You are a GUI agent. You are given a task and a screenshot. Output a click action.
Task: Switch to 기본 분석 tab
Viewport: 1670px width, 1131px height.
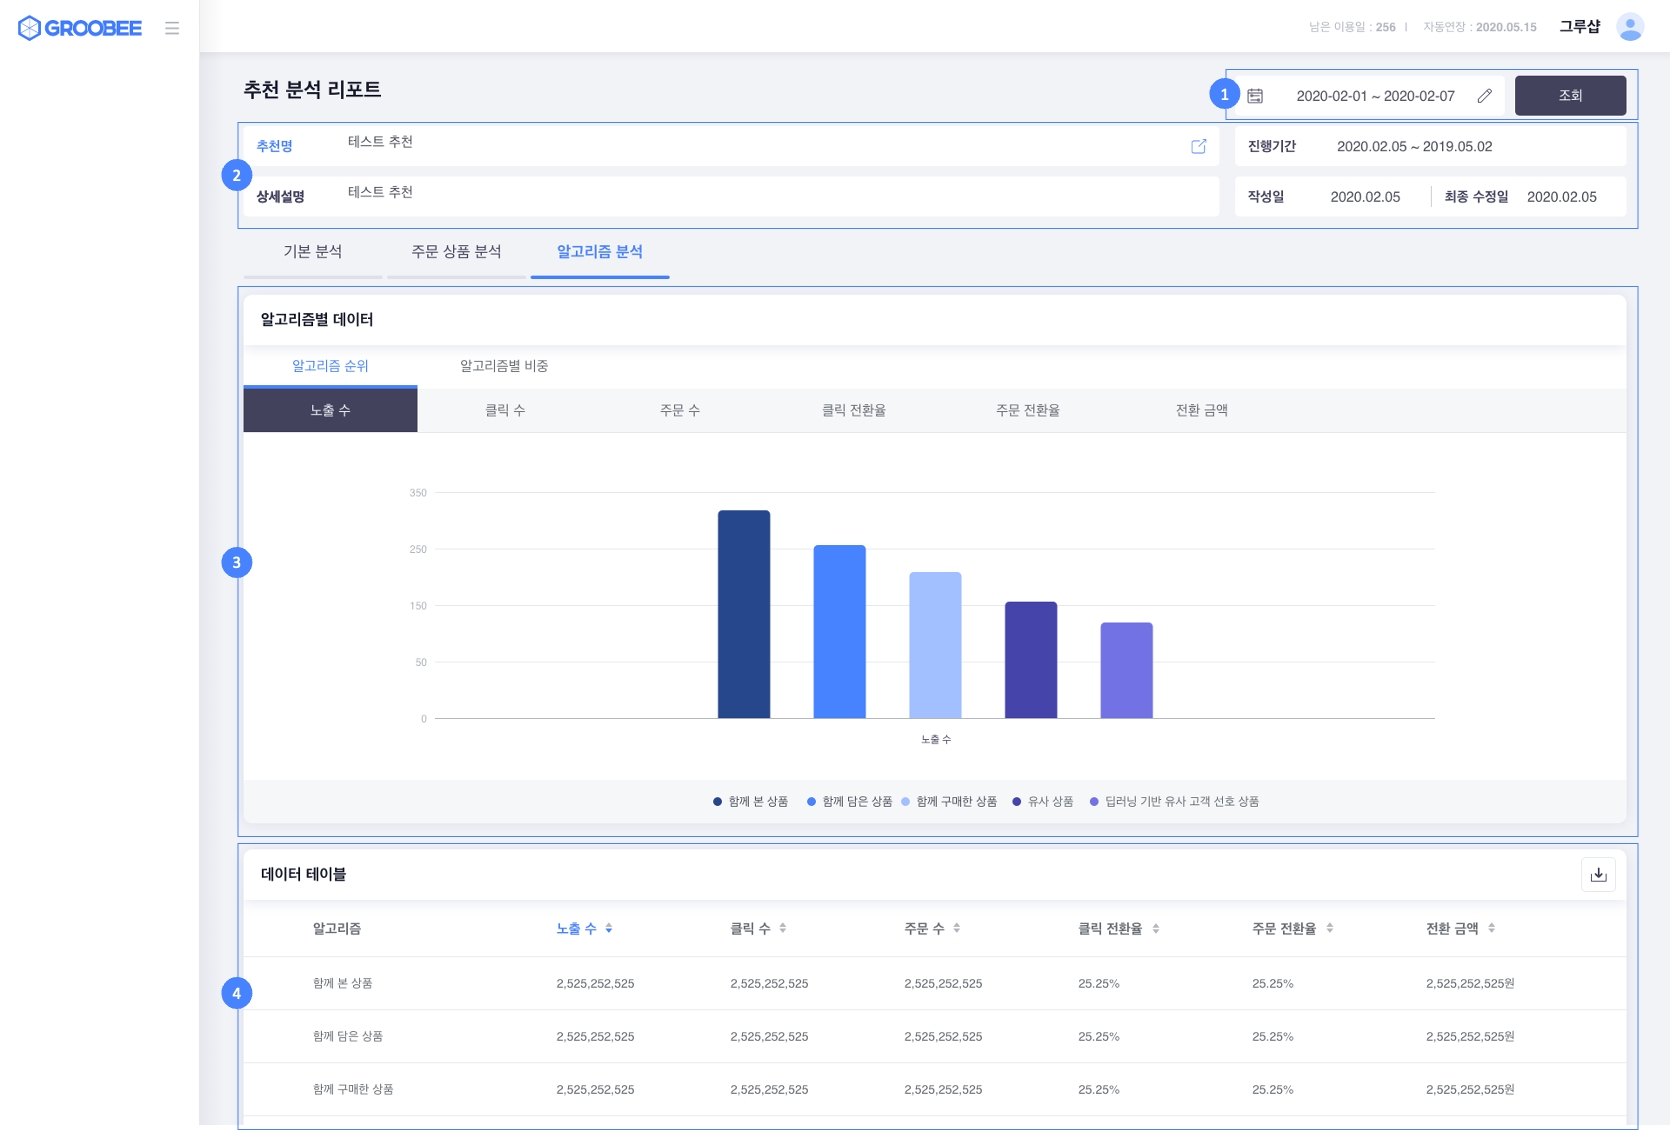(x=312, y=252)
